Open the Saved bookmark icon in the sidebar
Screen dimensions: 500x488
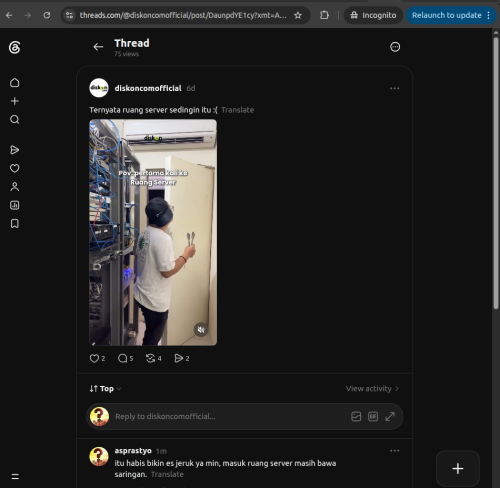pos(14,223)
